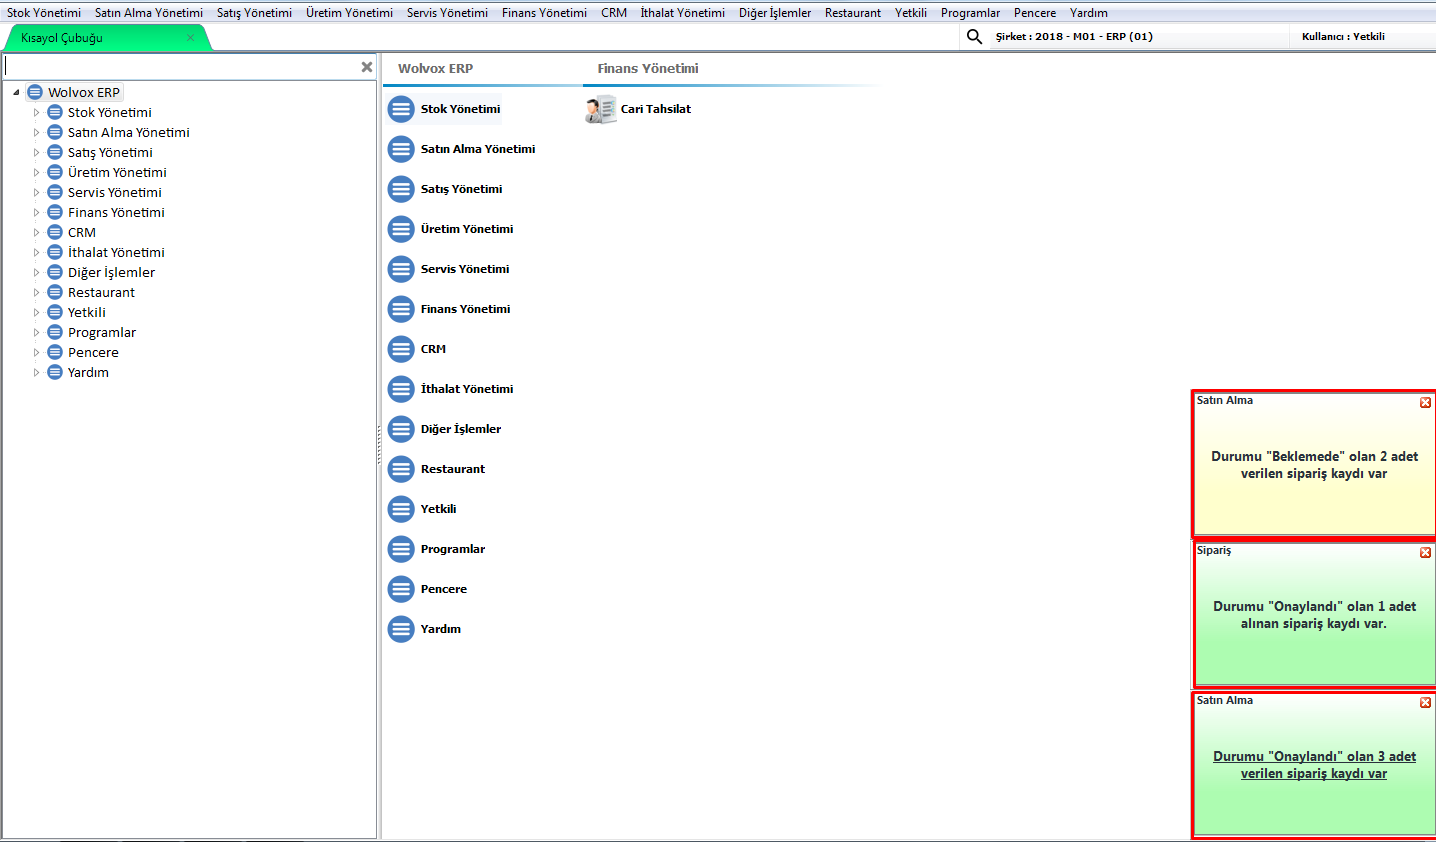This screenshot has height=842, width=1436.
Task: Open Restaurant in the menu bar
Action: [853, 13]
